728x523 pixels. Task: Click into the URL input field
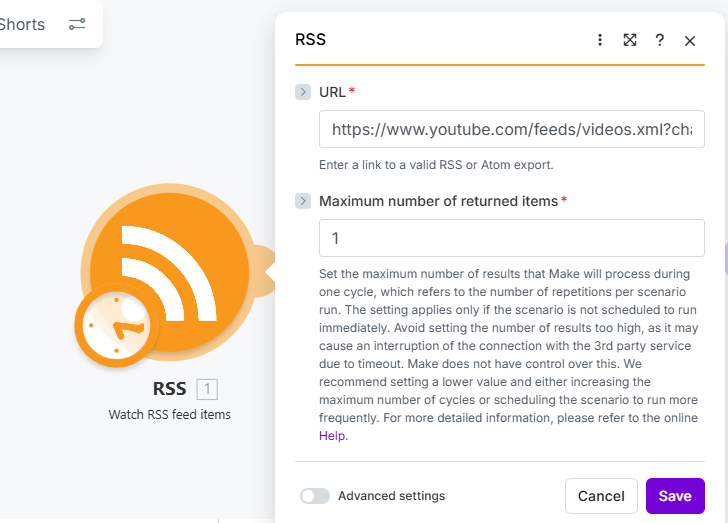[512, 129]
